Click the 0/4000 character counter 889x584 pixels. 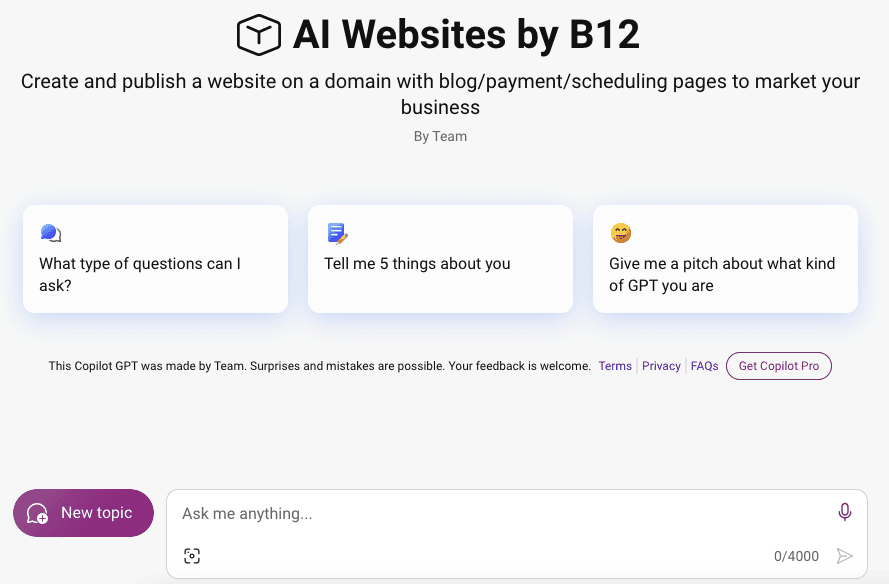pyautogui.click(x=797, y=556)
